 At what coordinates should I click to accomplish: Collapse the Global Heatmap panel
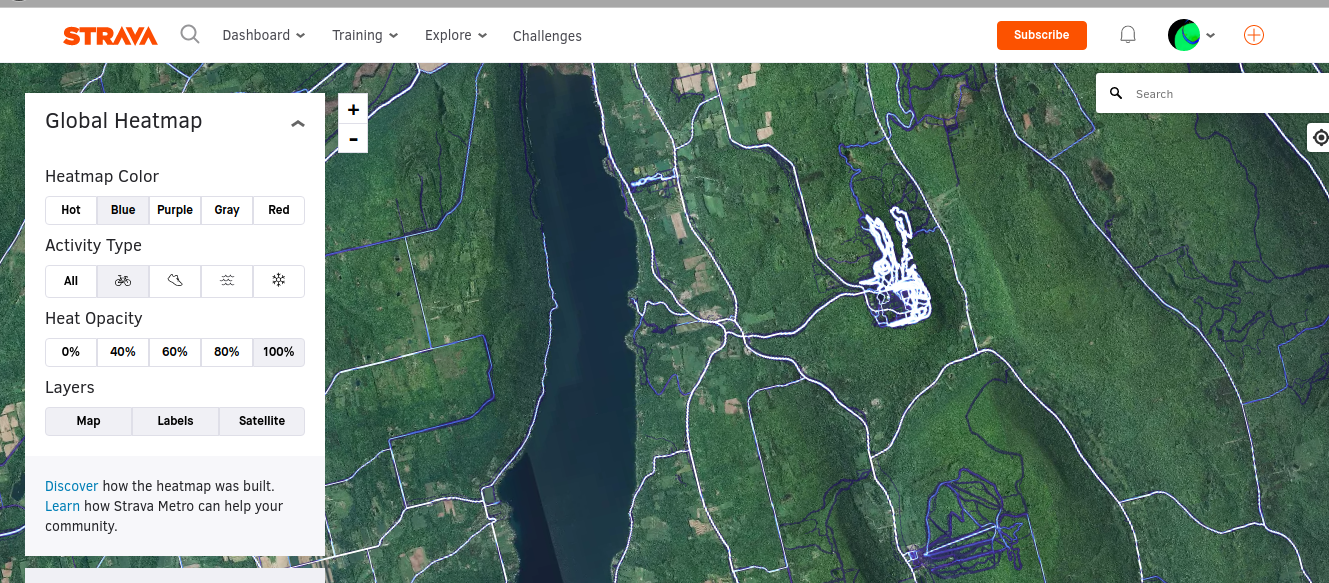pos(297,124)
